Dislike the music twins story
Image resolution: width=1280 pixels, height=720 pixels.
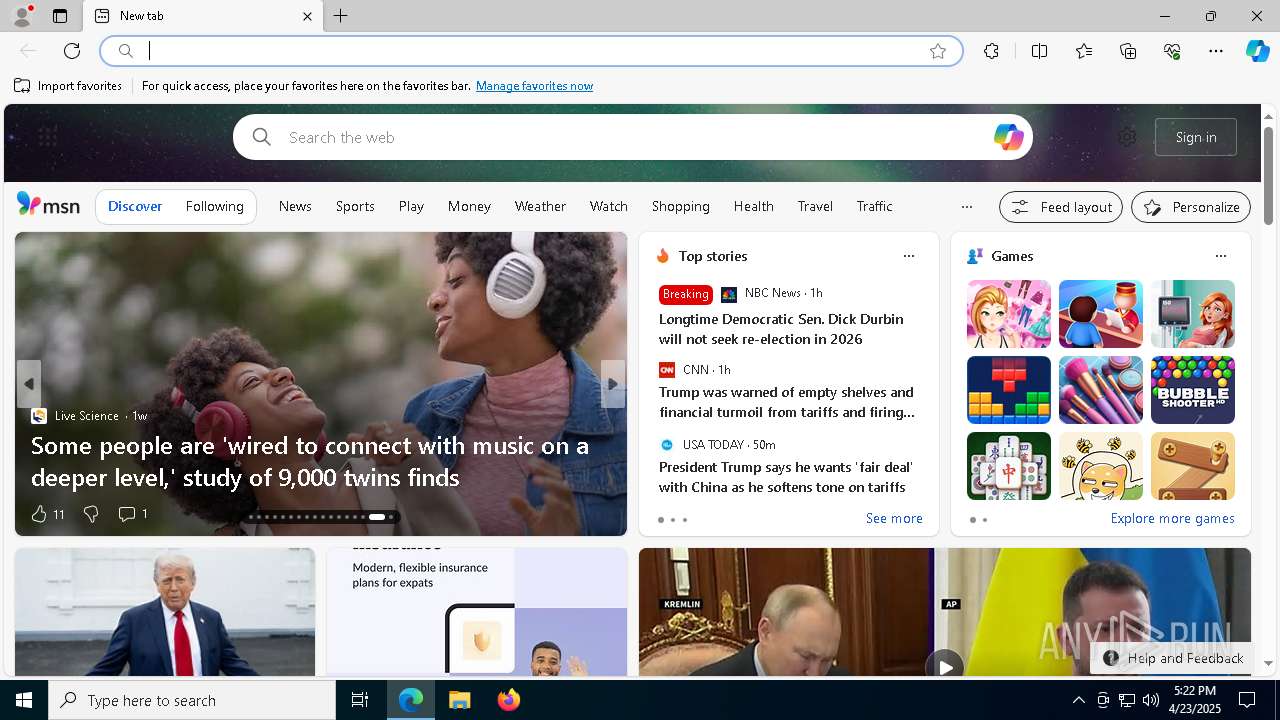tap(91, 514)
